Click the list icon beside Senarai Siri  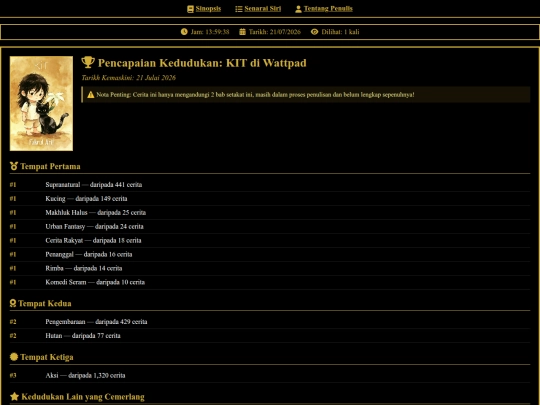(x=239, y=9)
